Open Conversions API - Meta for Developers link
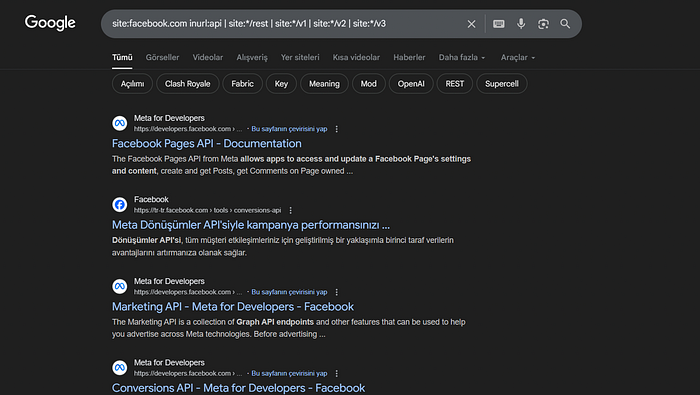This screenshot has width=700, height=395. (238, 388)
